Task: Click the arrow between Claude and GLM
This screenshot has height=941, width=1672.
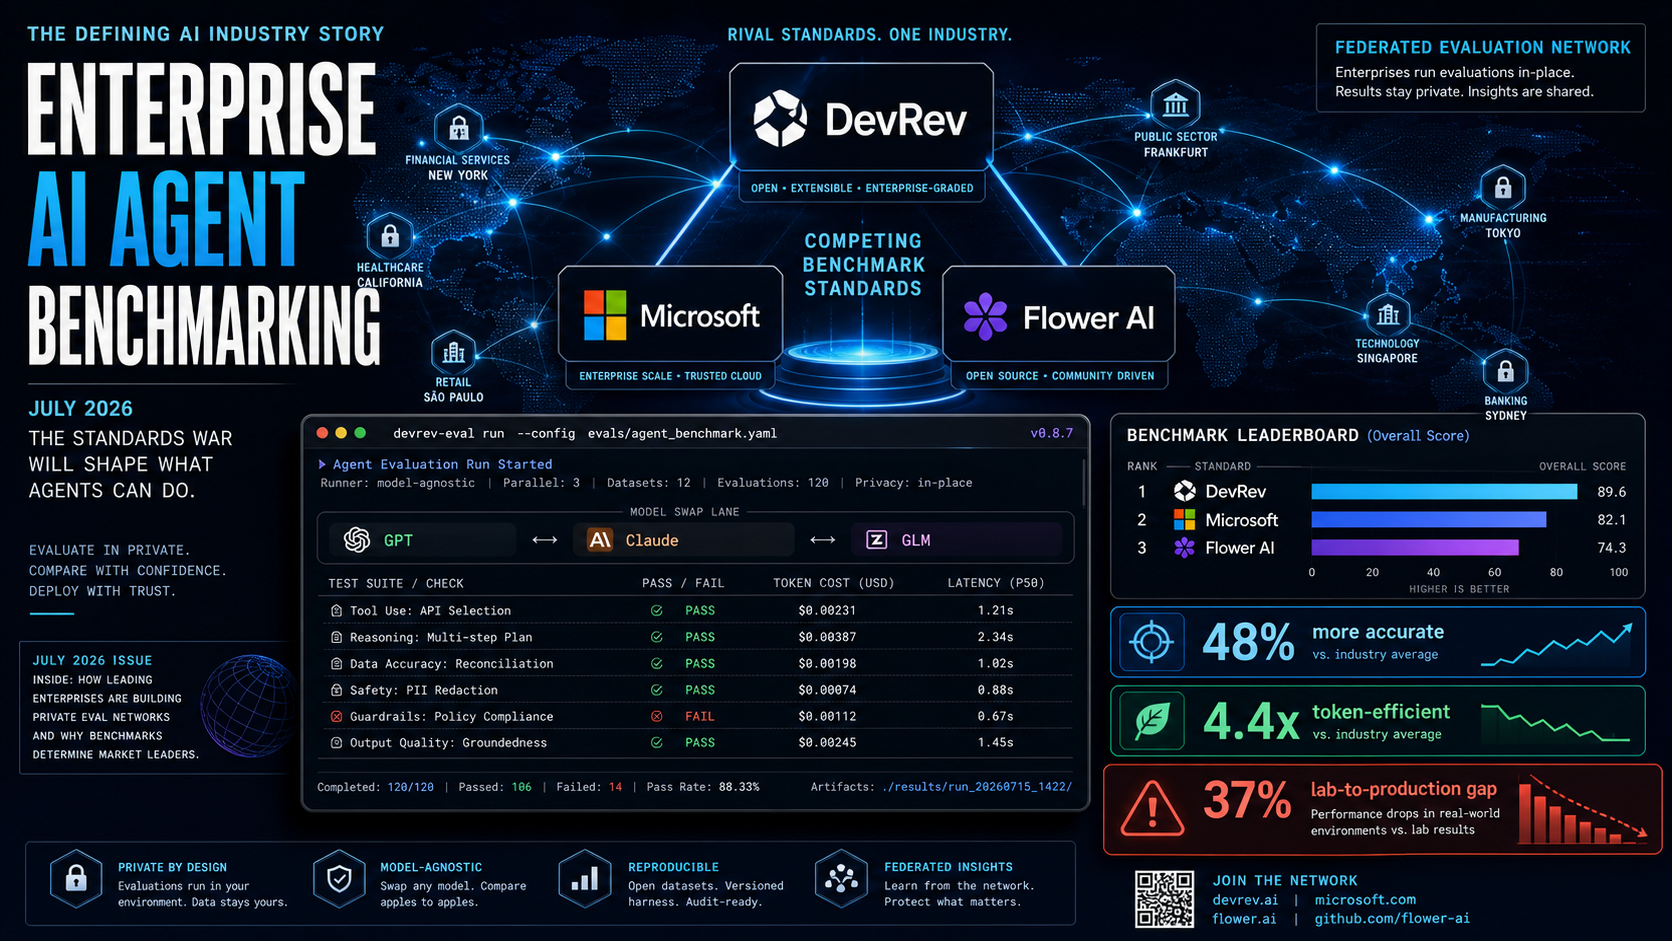Action: [x=823, y=540]
